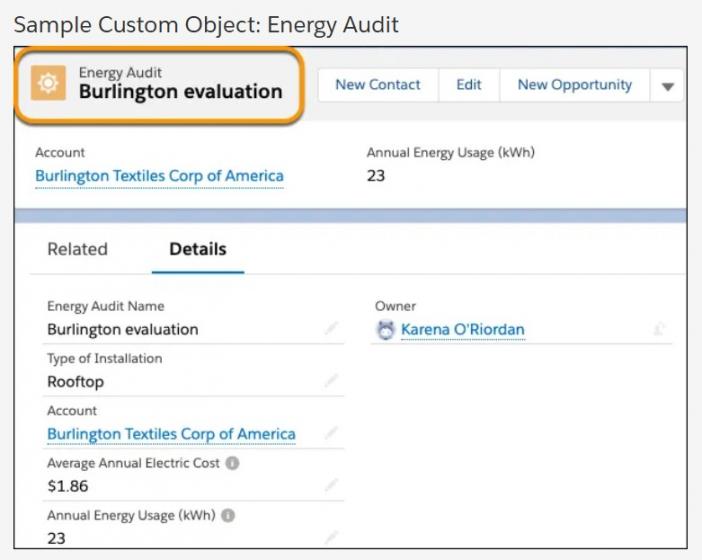Click info icon beside Annual Energy Usage (kWh)

[x=228, y=515]
